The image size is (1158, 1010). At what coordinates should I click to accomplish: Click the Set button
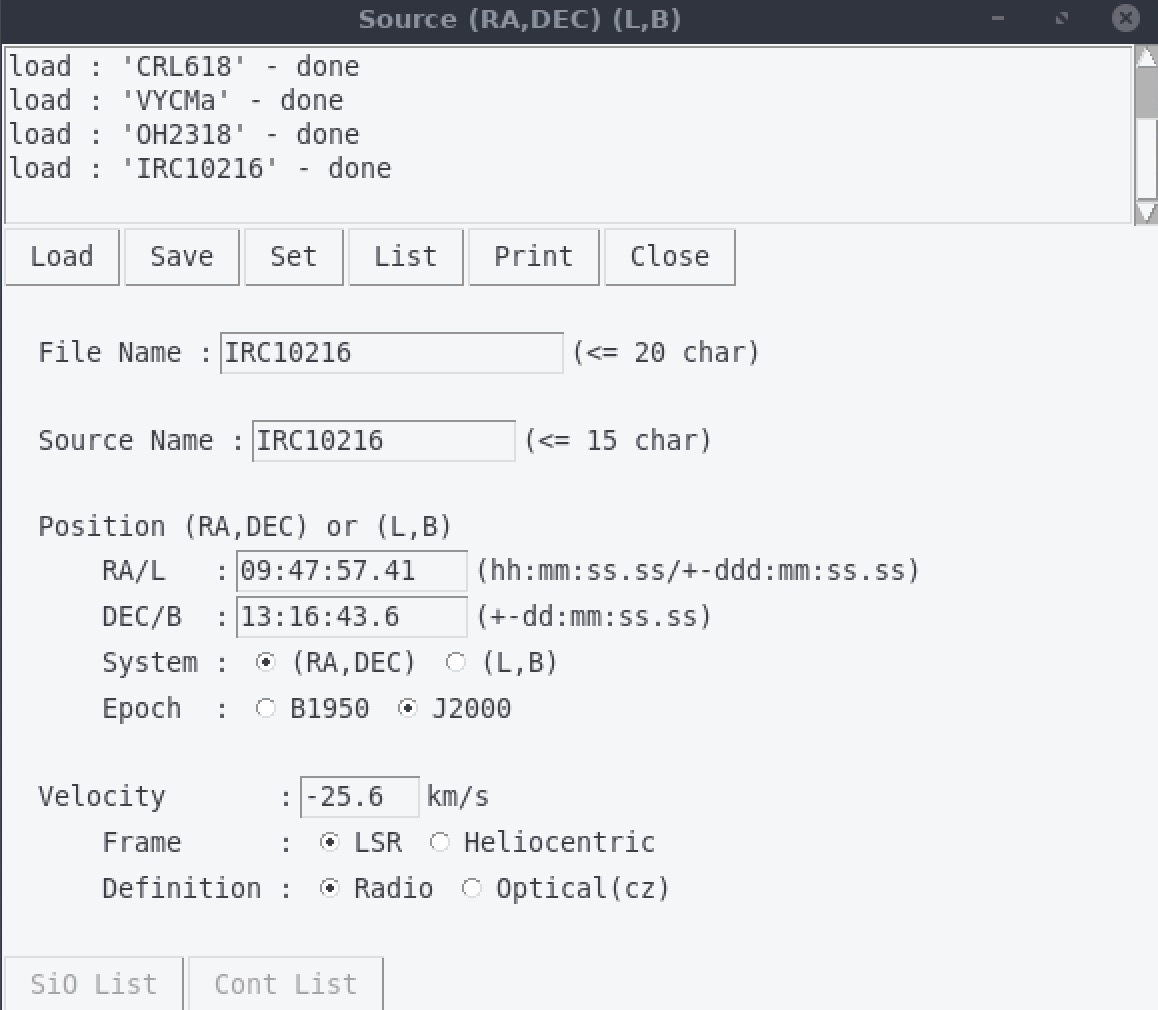click(293, 257)
